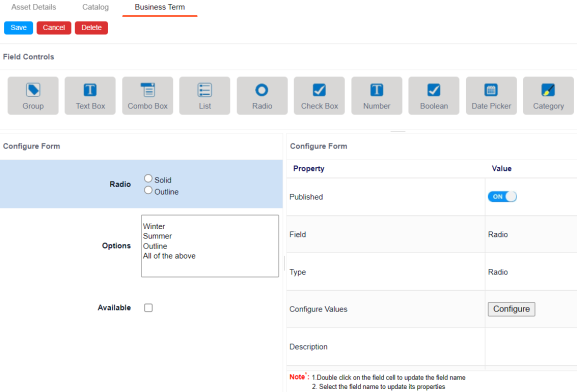Click the Configure Values property label
The image size is (577, 392).
click(318, 309)
